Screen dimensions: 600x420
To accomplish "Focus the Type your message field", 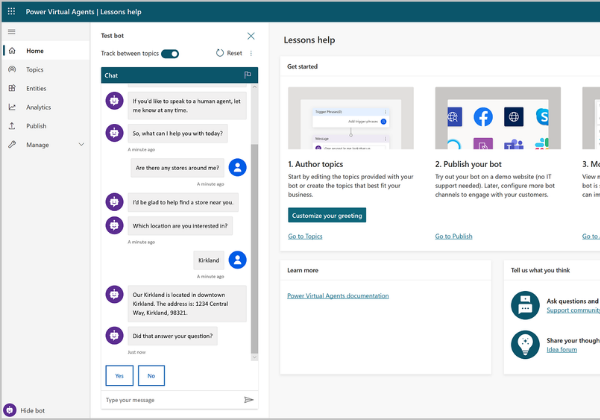I will [x=172, y=400].
